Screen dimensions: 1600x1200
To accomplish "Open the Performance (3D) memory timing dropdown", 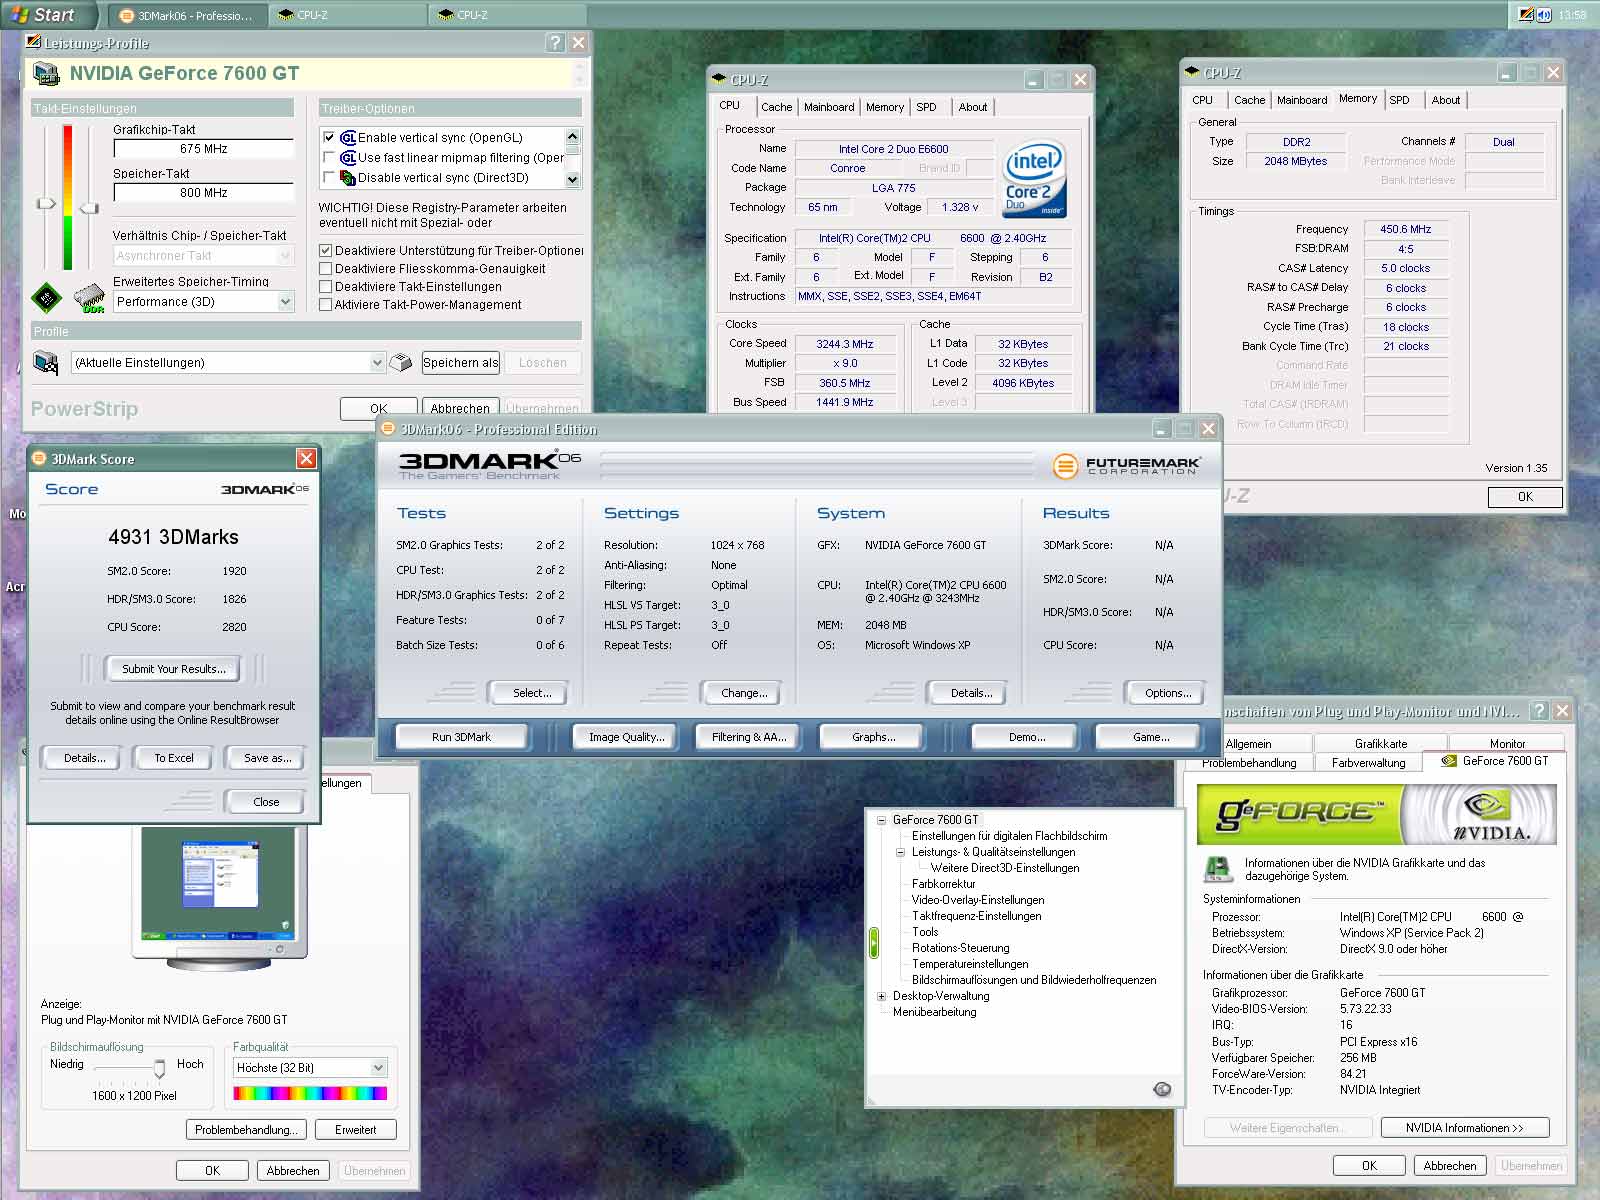I will click(285, 301).
